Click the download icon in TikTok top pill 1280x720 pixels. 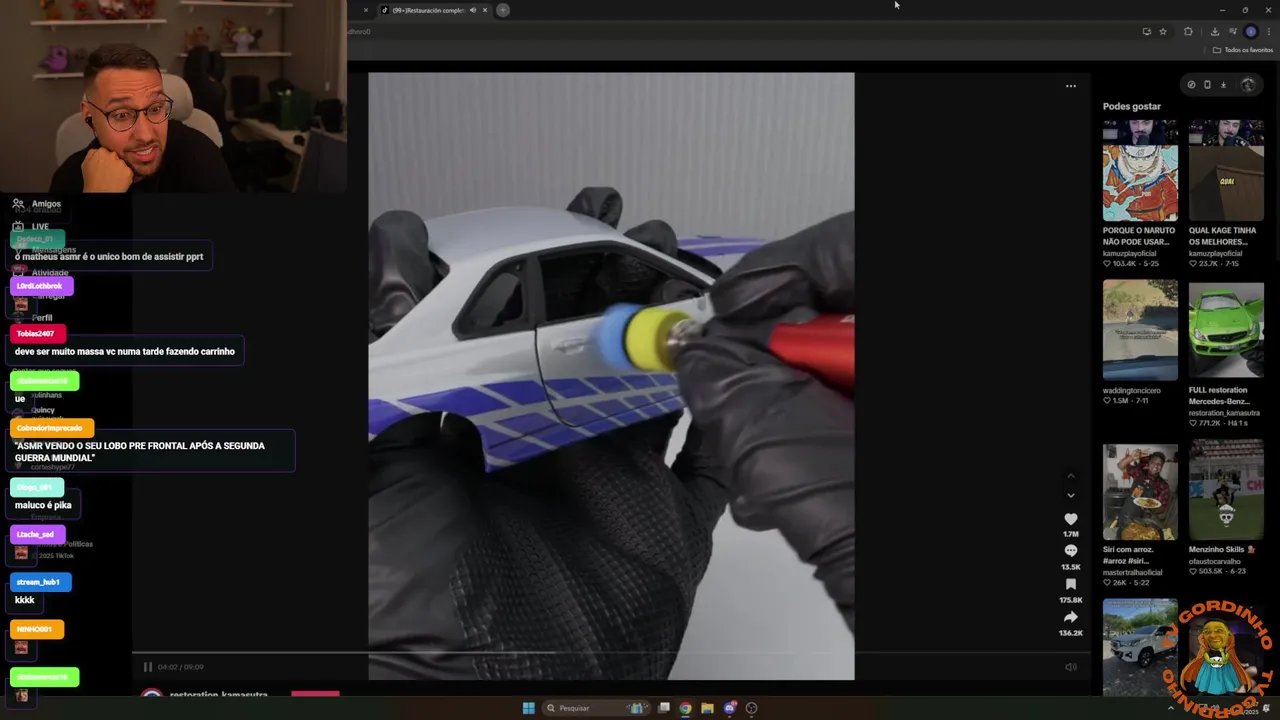1223,85
